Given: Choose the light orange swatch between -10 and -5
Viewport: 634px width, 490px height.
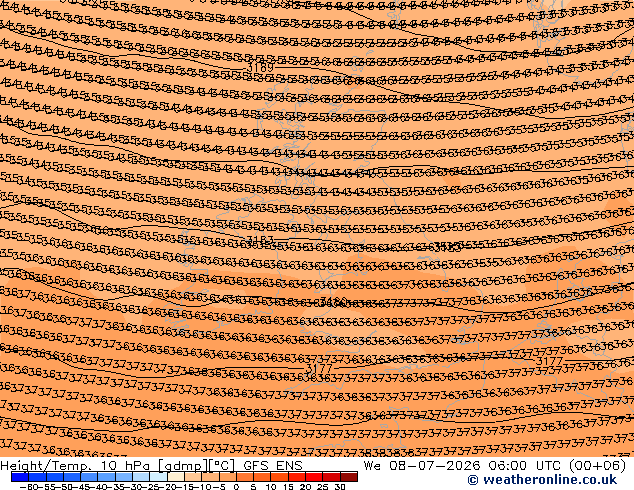Looking at the screenshot, I should pos(210,477).
